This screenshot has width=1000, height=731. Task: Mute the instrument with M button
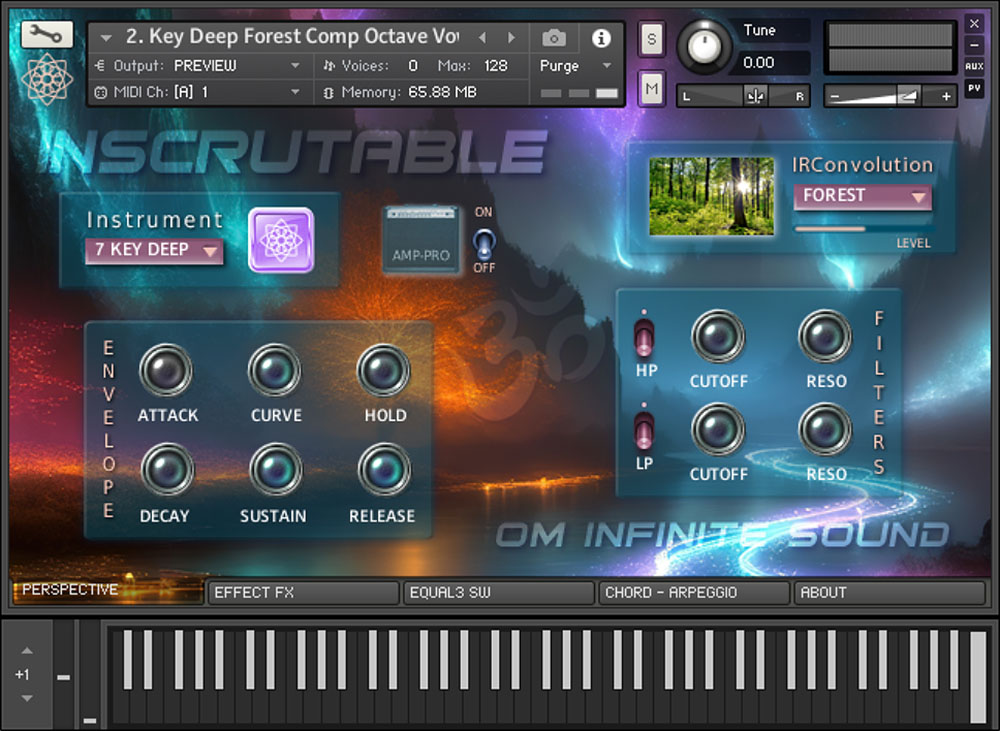tap(651, 87)
